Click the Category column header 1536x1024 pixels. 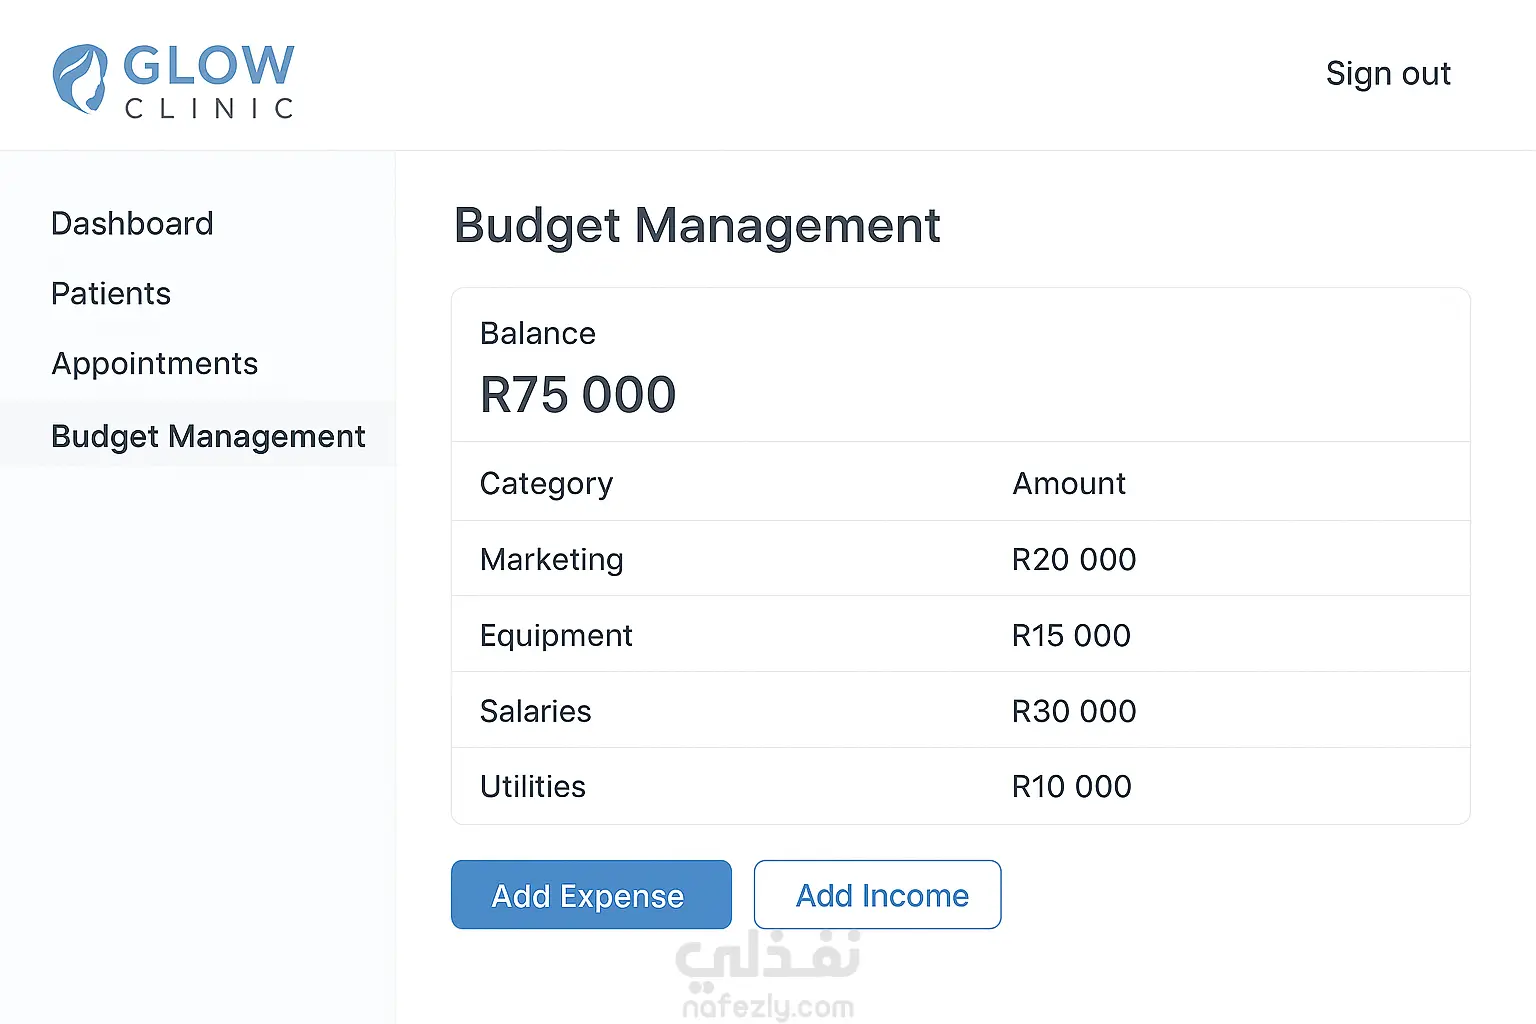click(546, 484)
